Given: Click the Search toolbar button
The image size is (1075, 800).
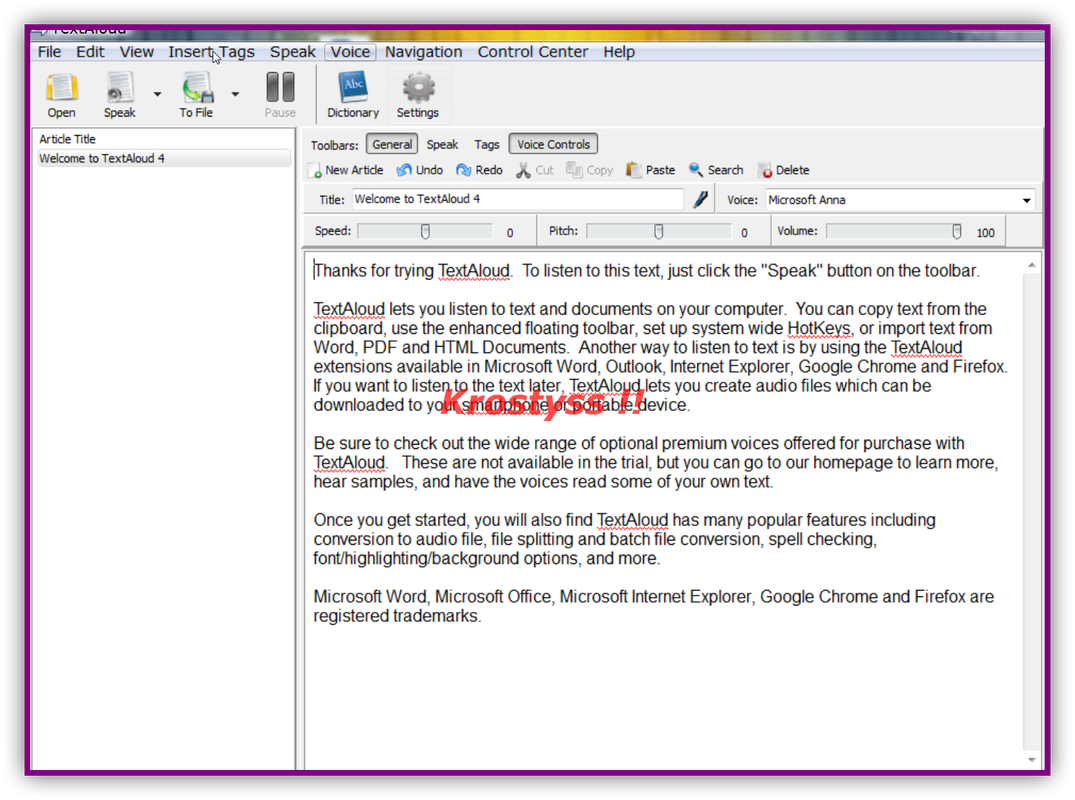Looking at the screenshot, I should [x=716, y=170].
